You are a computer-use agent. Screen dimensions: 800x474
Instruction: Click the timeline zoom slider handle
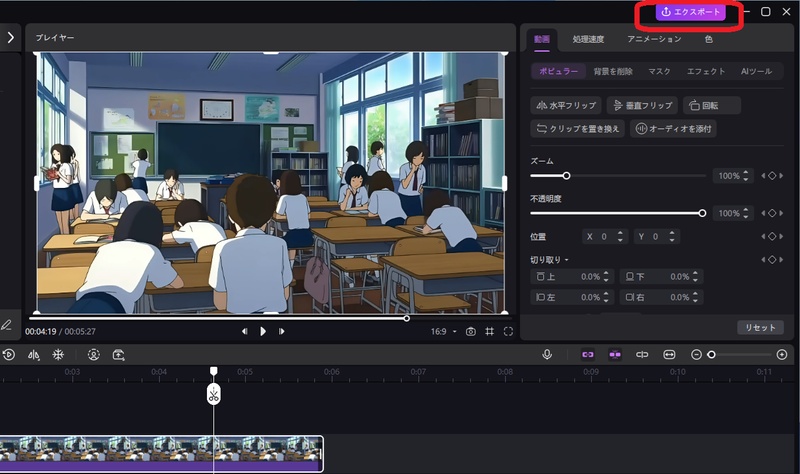pyautogui.click(x=711, y=355)
